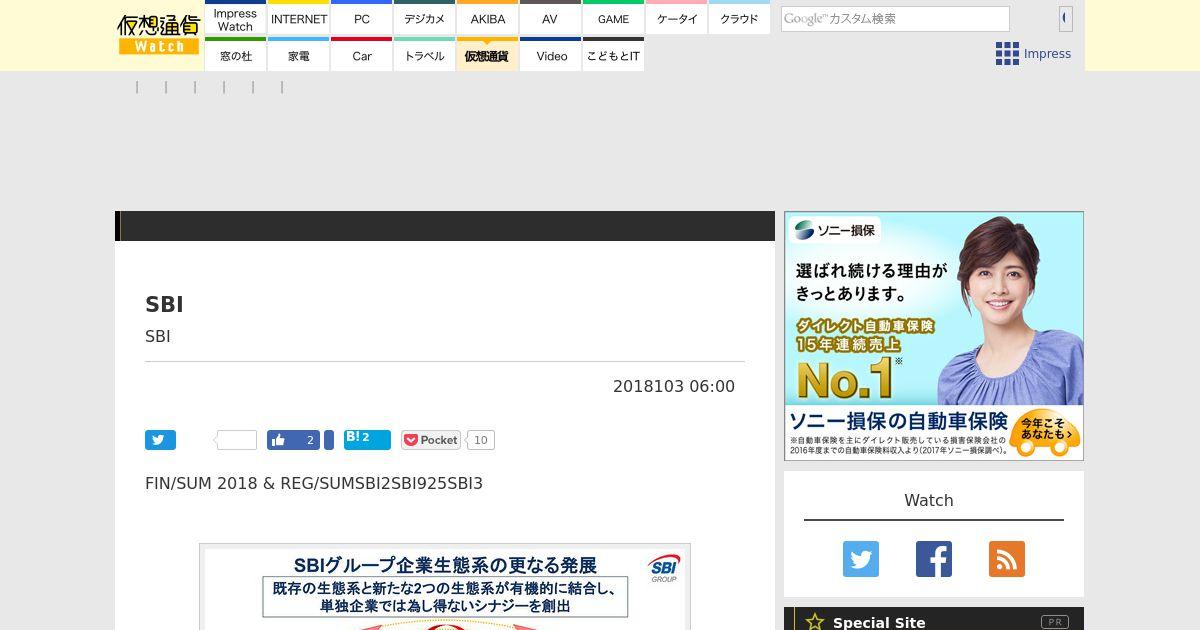Open the ケータイ Watch tab
The image size is (1200, 630).
677,19
